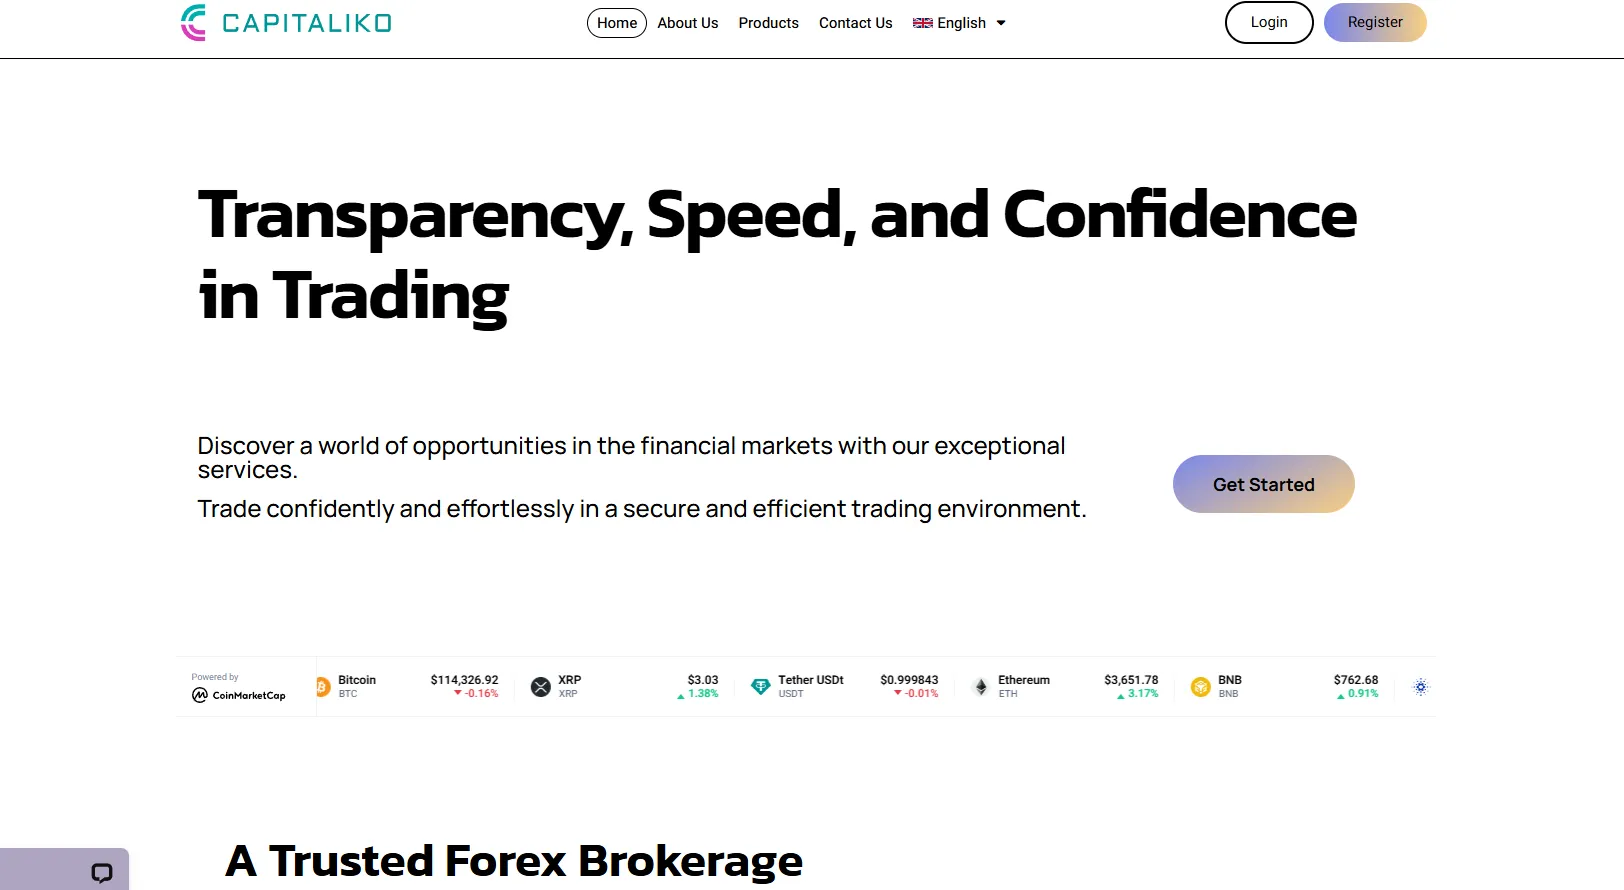Expand the English language dropdown arrow
The image size is (1624, 890).
(1001, 23)
